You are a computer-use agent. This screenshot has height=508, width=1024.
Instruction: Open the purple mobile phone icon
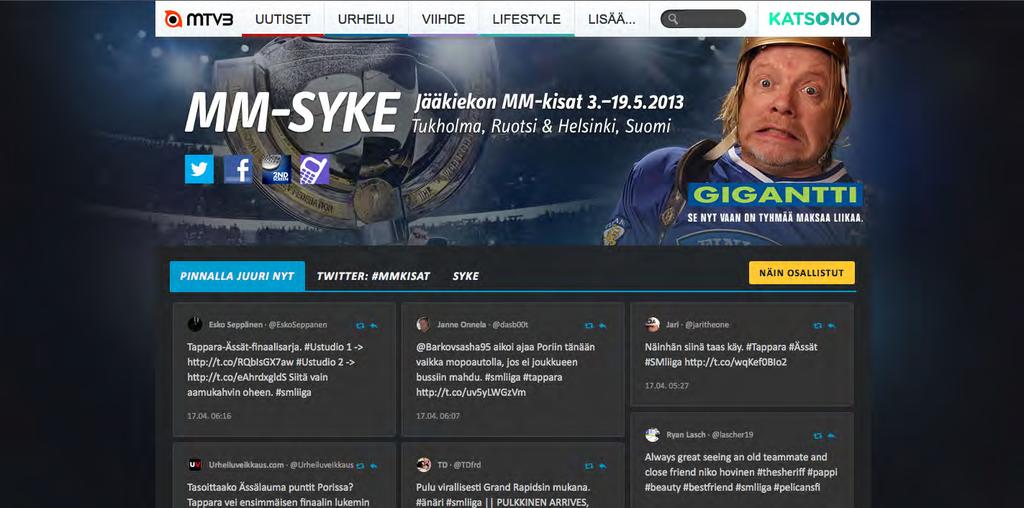(x=314, y=169)
